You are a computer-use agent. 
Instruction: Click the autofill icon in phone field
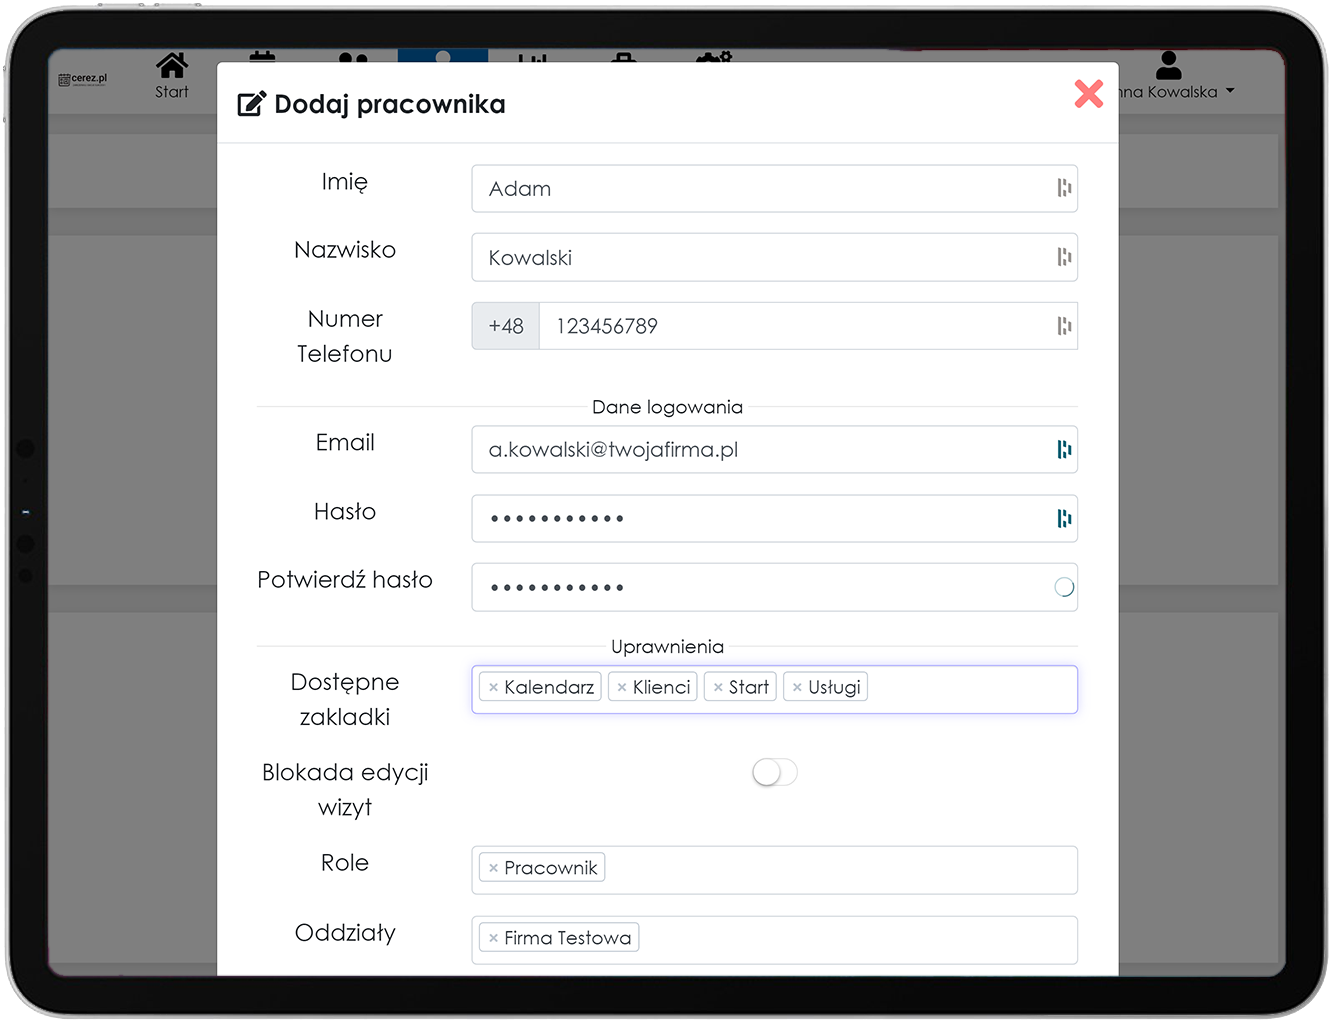1064,326
